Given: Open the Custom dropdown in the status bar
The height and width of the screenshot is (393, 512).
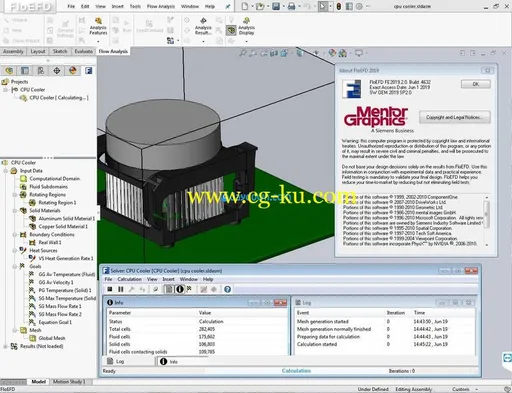Looking at the screenshot, I should click(x=464, y=389).
